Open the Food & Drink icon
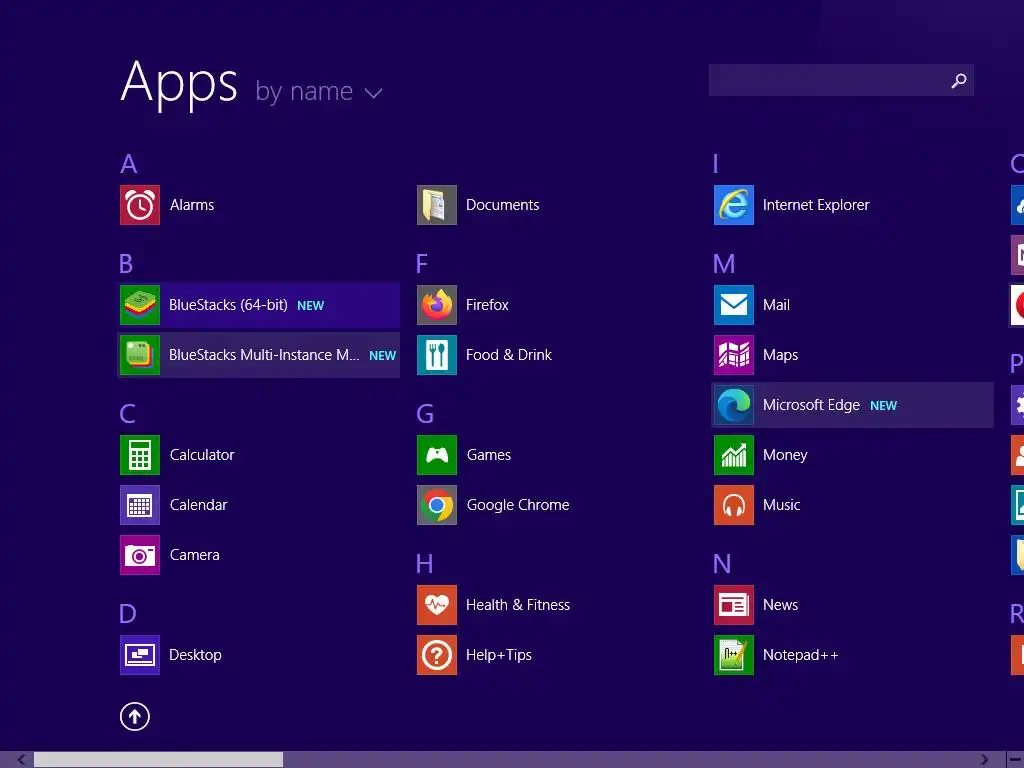This screenshot has width=1024, height=768. [x=437, y=355]
